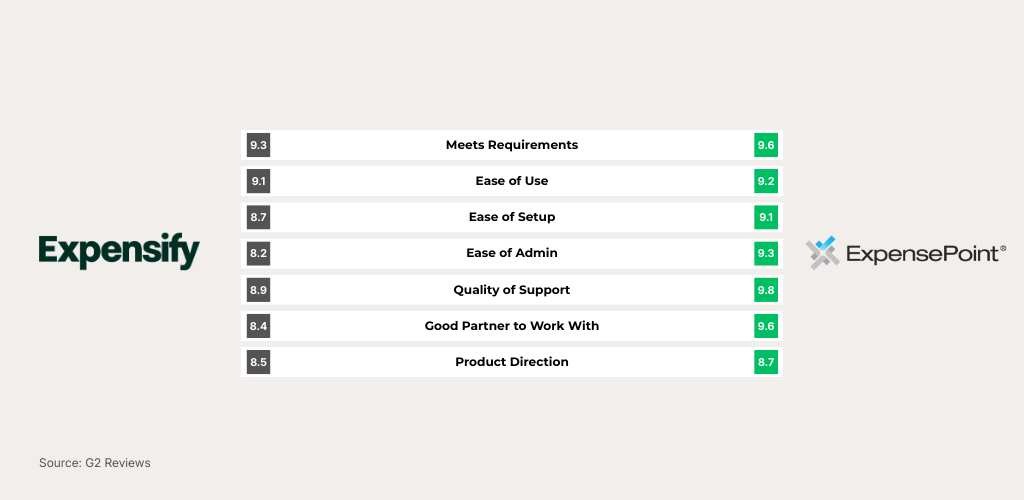Select the Ease of Admin label
Screen dimensions: 1024x500
click(x=512, y=253)
